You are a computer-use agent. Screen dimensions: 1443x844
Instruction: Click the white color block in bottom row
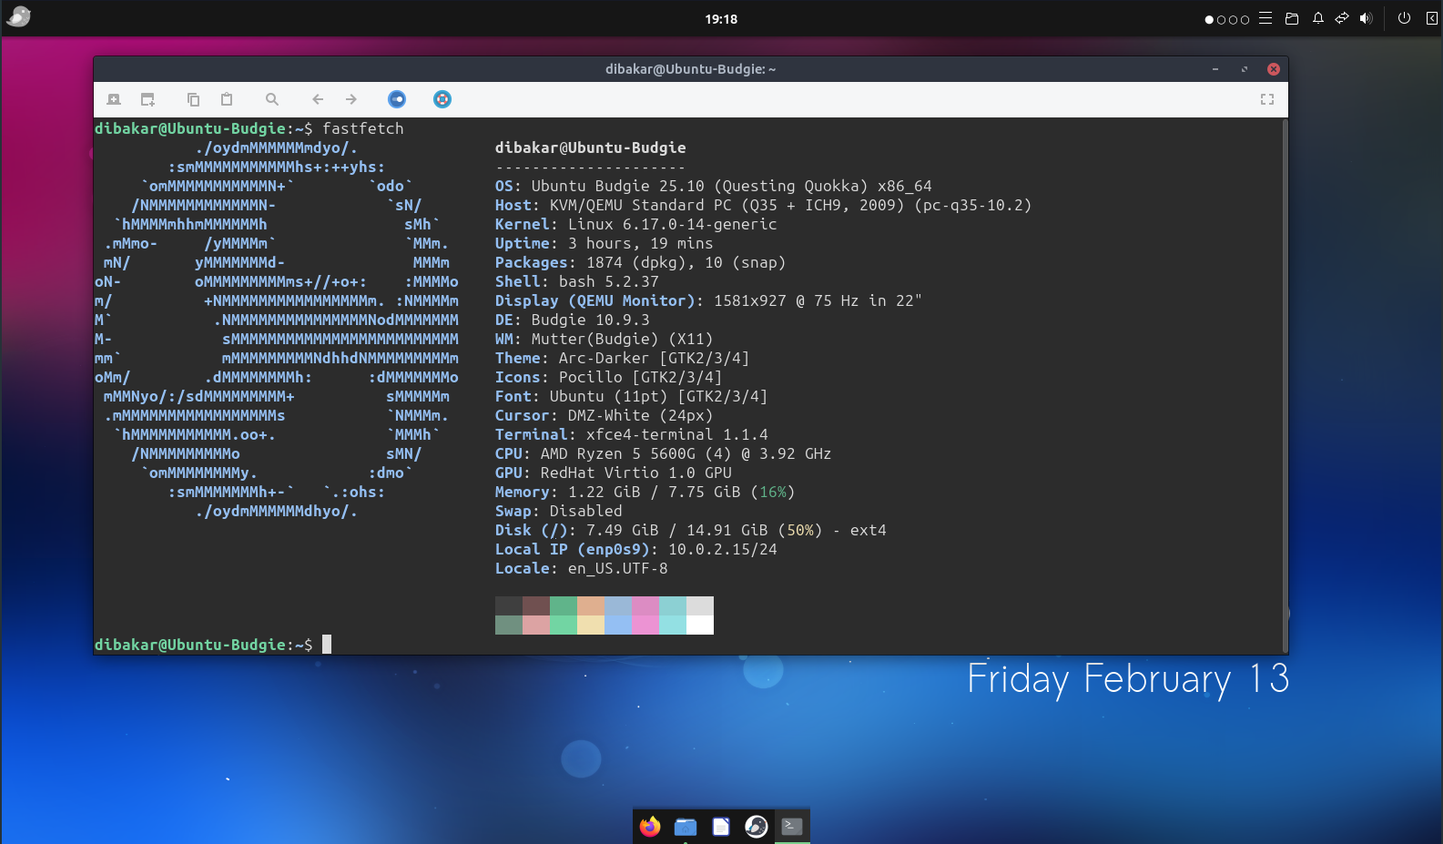700,625
